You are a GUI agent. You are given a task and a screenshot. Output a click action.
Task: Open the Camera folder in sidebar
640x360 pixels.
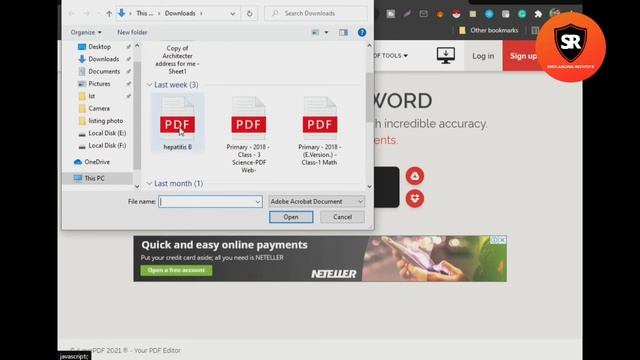[x=99, y=108]
